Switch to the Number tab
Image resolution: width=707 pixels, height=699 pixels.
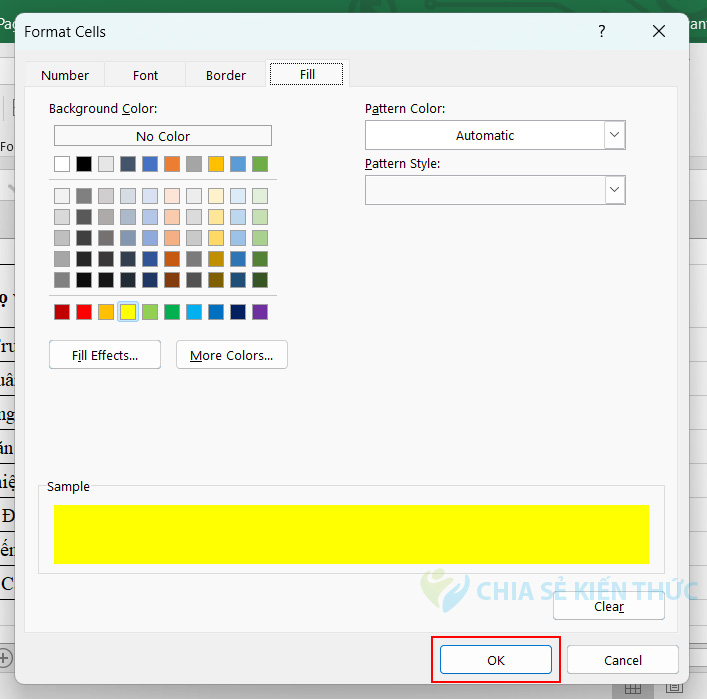(x=65, y=75)
